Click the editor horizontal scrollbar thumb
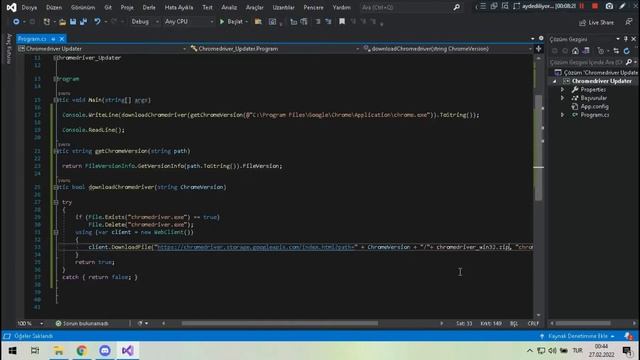Screen dimensions: 640x360 click(280, 323)
